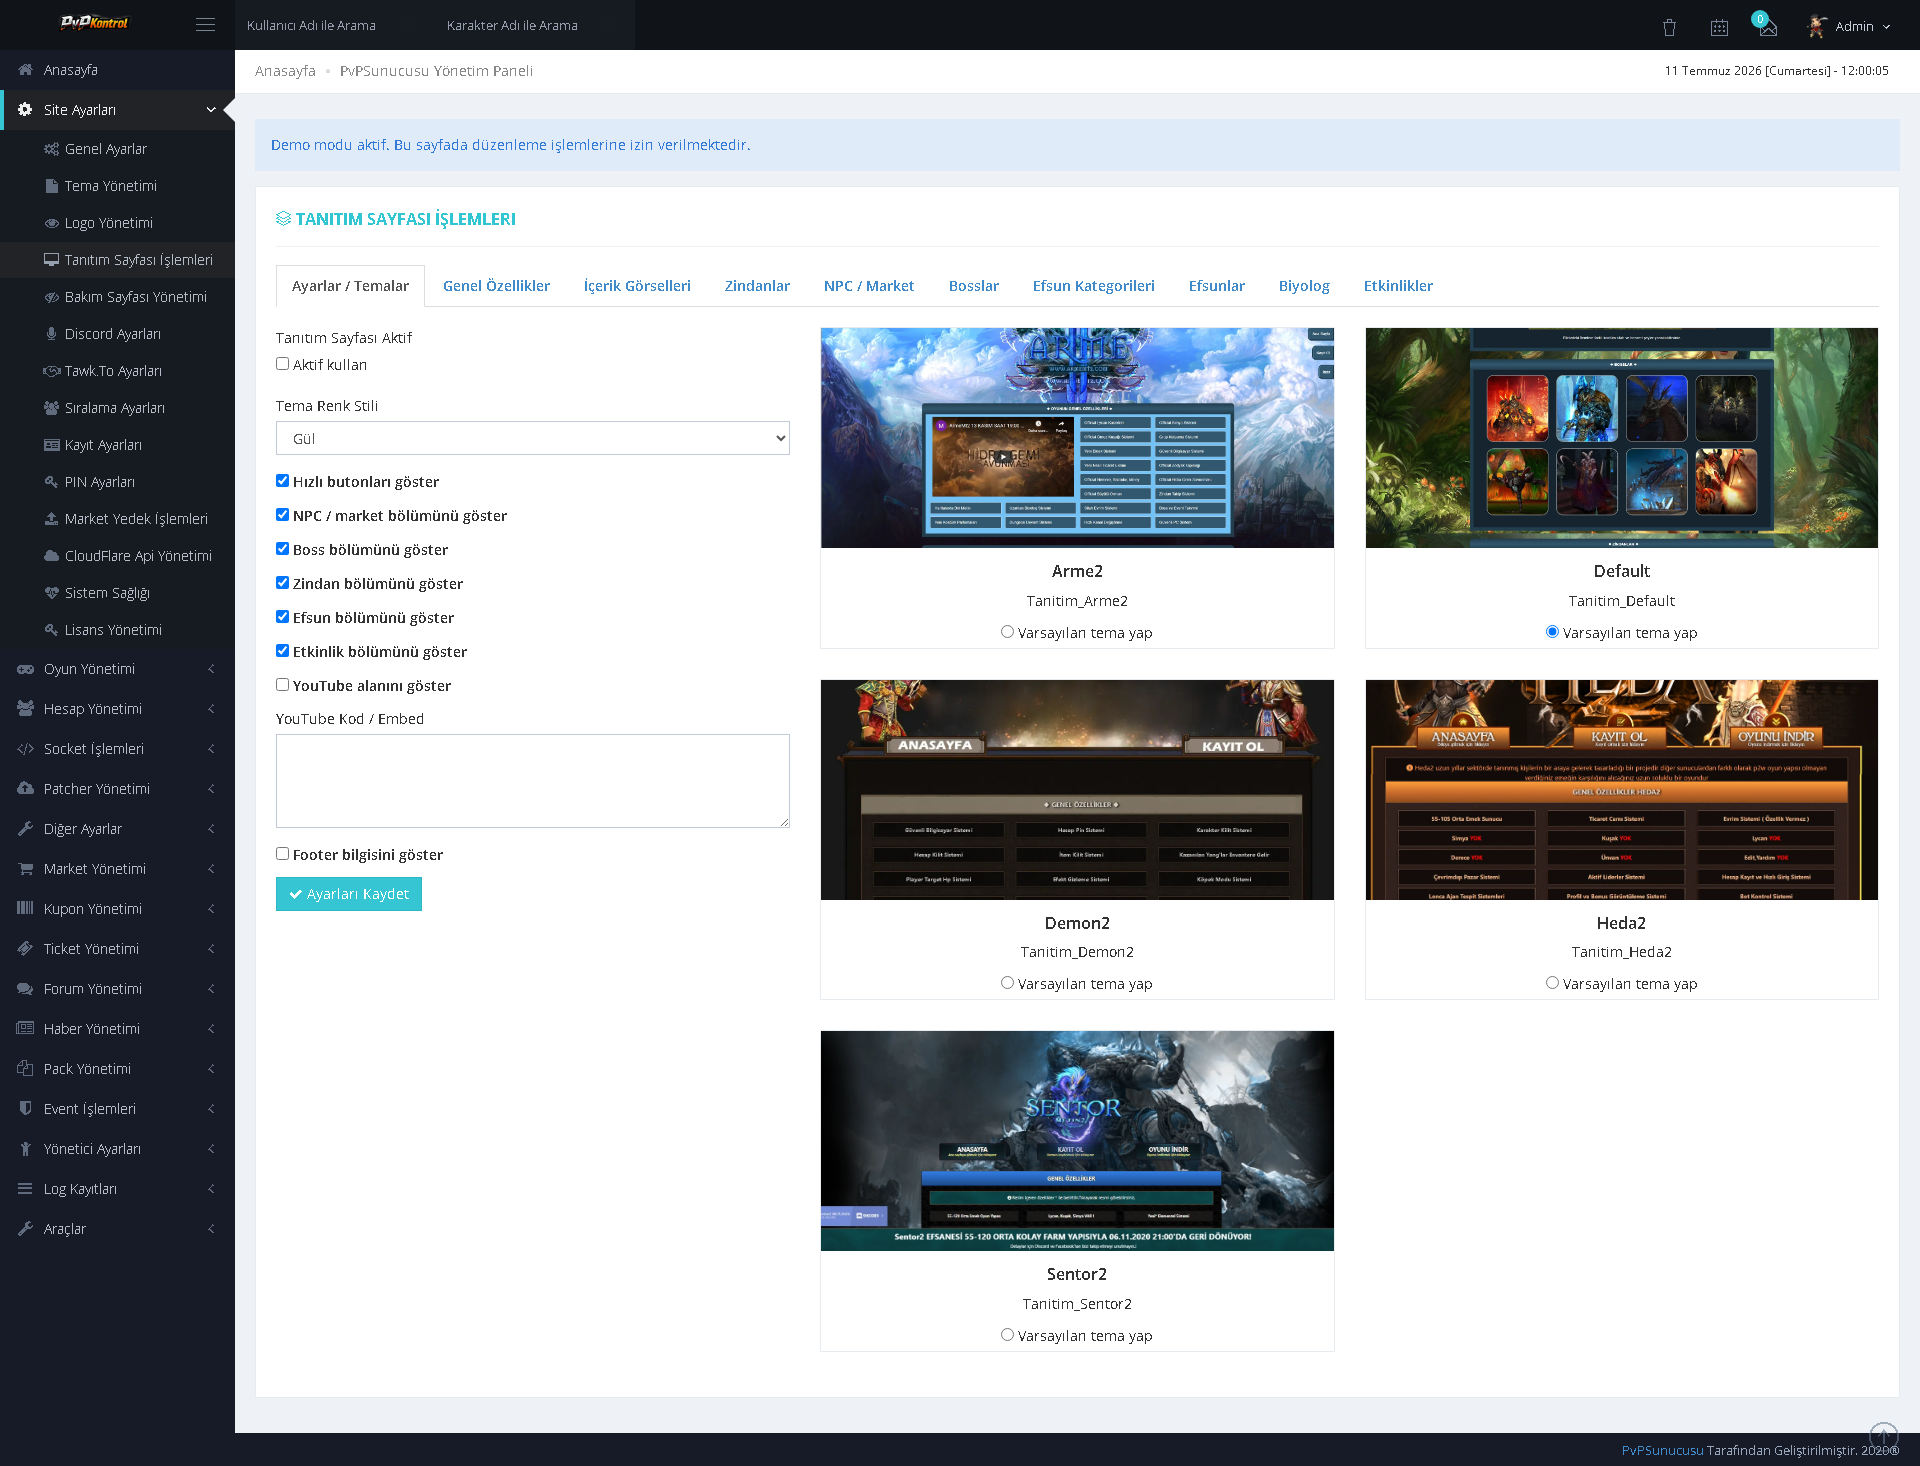
Task: Click the Araçlar wrench icon
Action: [25, 1229]
